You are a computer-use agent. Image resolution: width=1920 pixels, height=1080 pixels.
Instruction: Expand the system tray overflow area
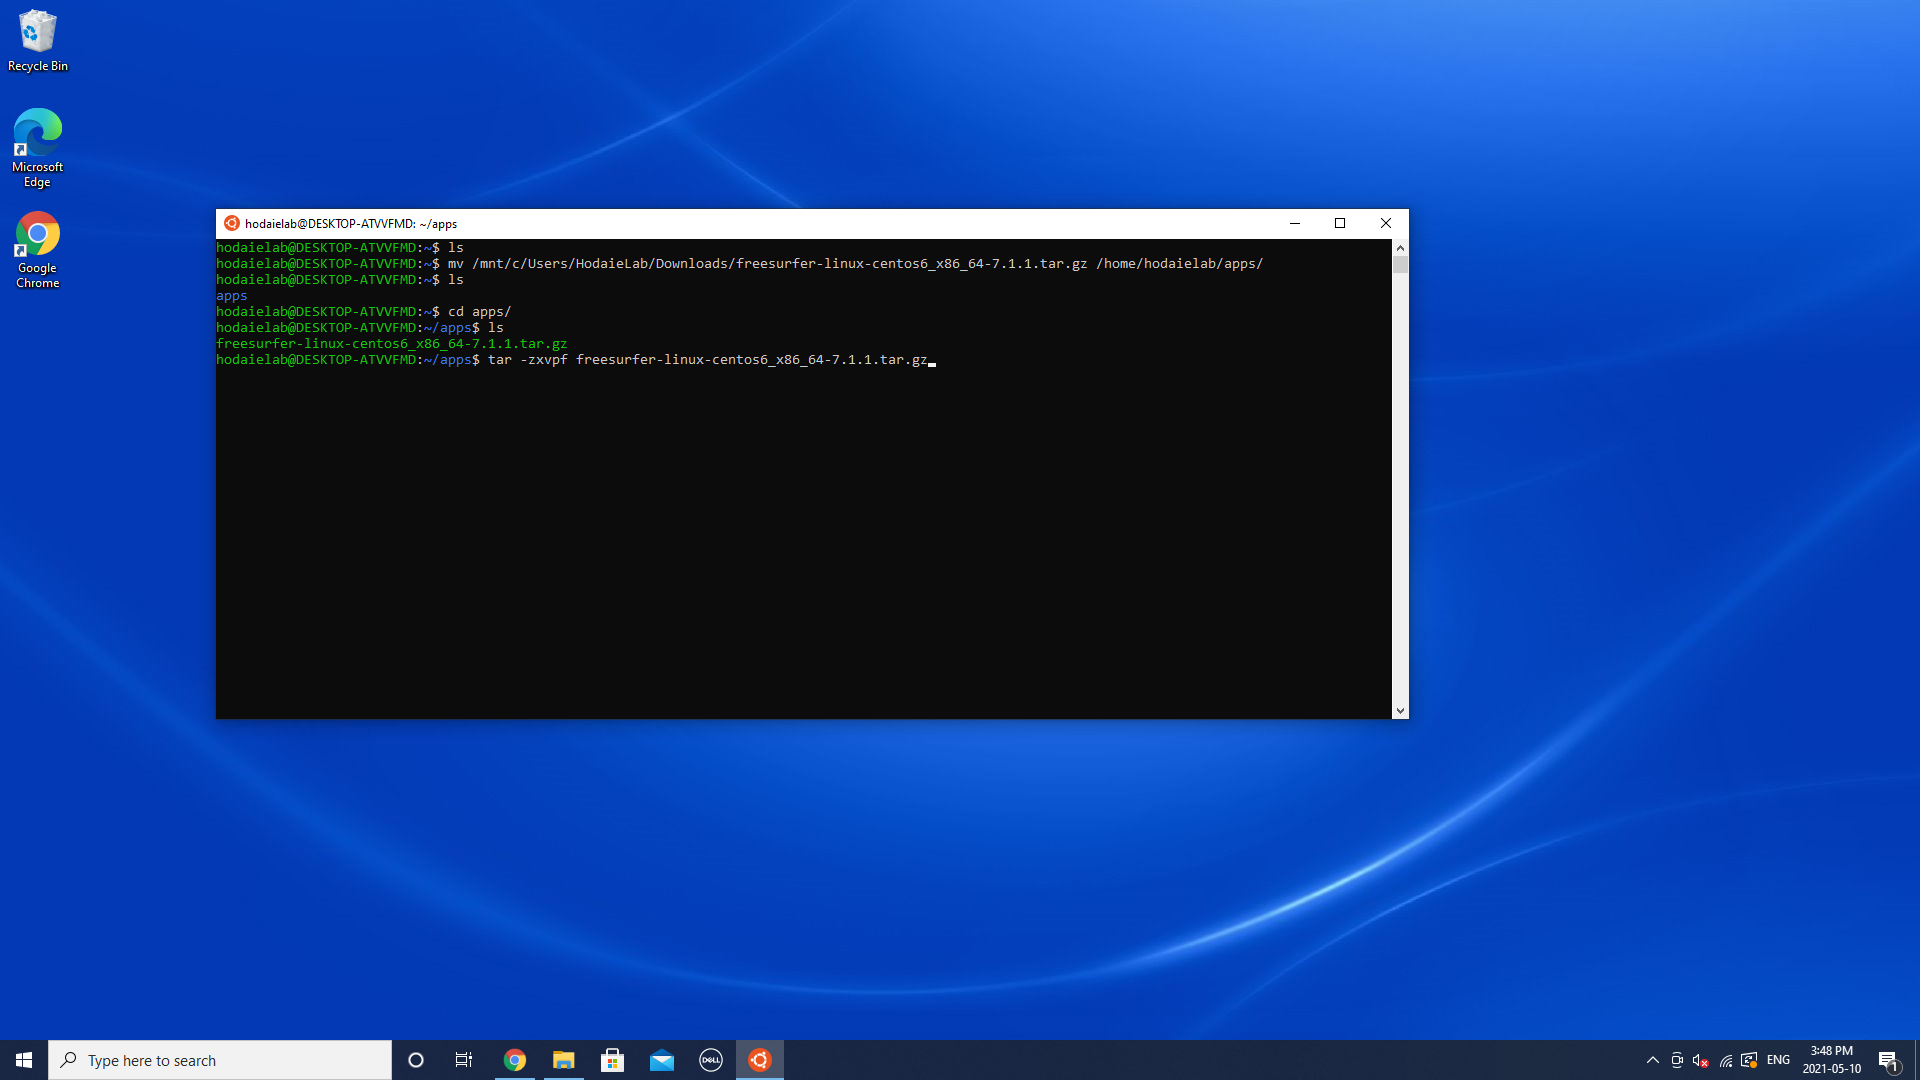(1654, 1060)
